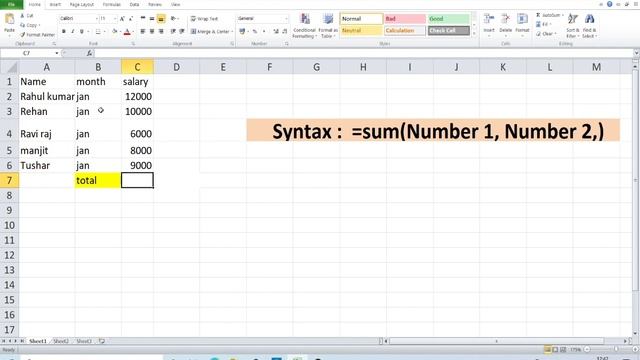This screenshot has height=360, width=640.
Task: Apply the Bad cell style
Action: (404, 19)
